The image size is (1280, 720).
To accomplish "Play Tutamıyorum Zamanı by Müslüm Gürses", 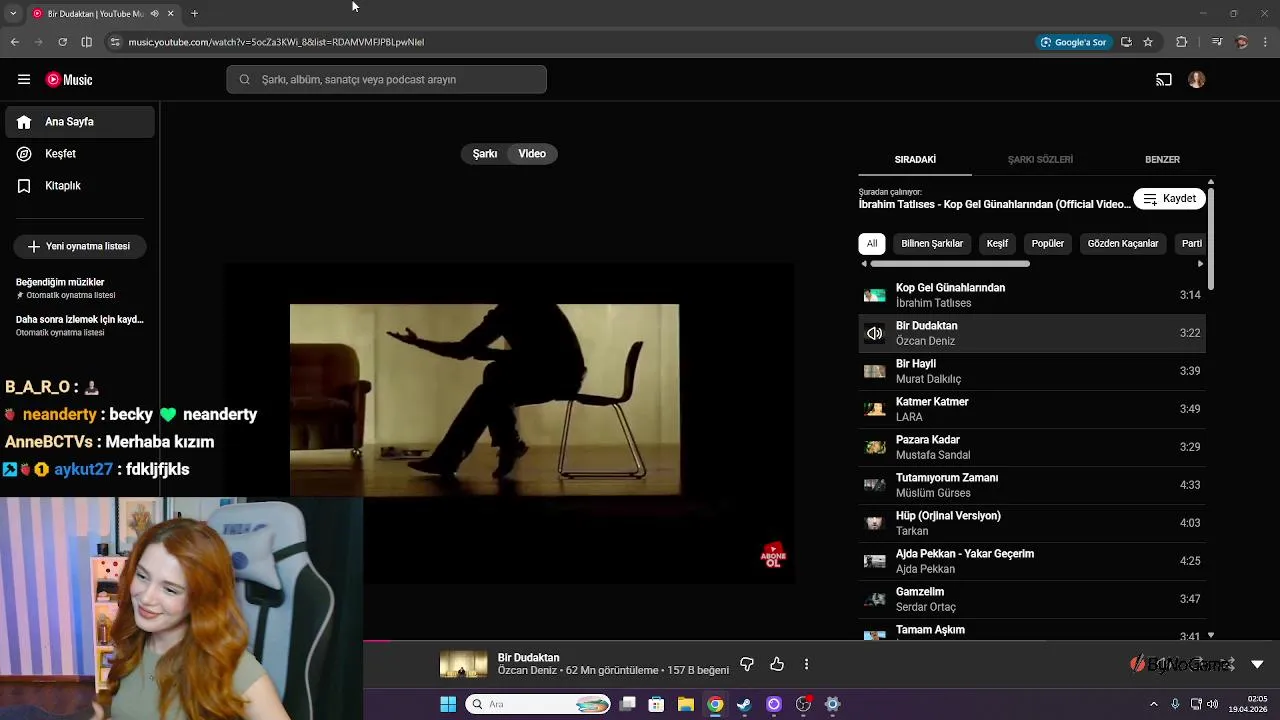I will click(1032, 485).
